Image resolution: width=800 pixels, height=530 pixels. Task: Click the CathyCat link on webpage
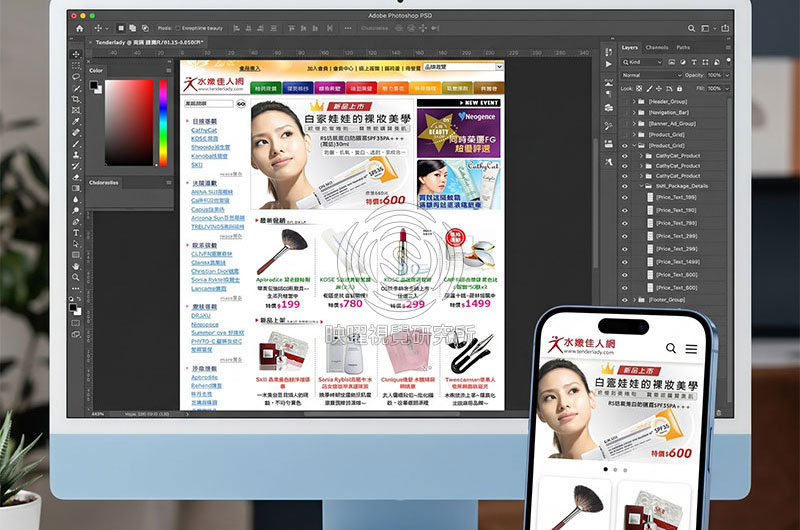[x=204, y=131]
